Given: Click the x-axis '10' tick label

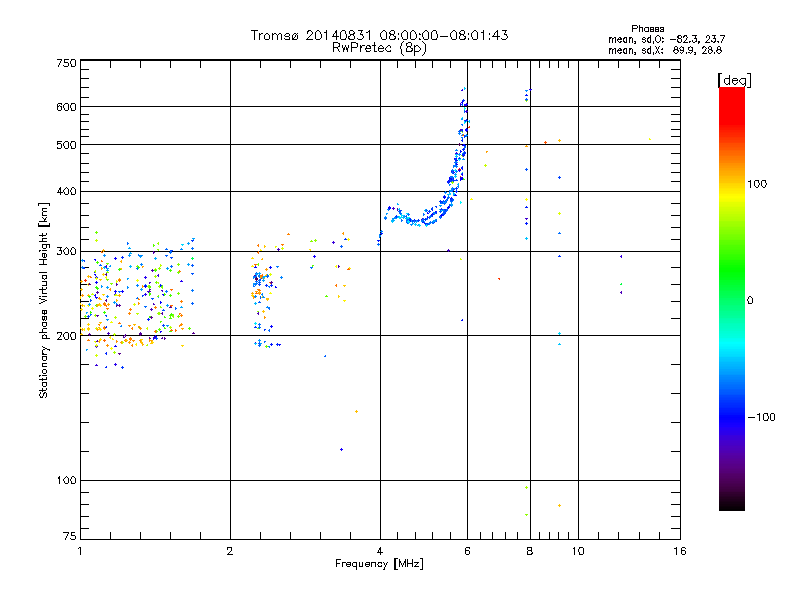Looking at the screenshot, I should (x=578, y=551).
